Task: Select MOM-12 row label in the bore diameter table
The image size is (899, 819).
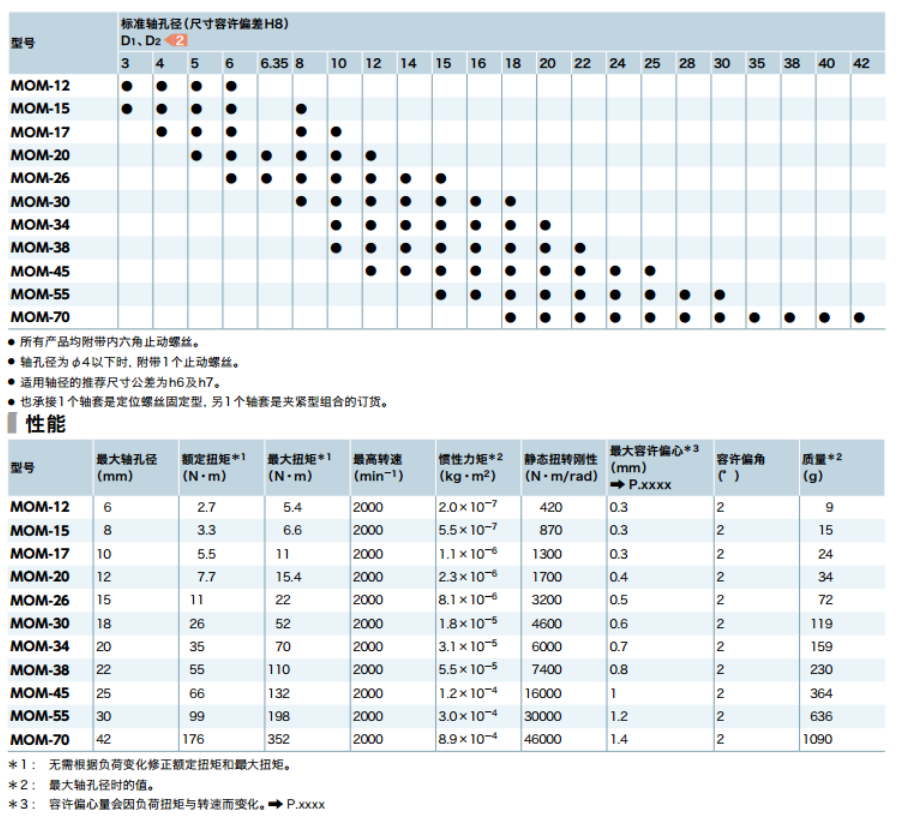Action: tap(40, 85)
